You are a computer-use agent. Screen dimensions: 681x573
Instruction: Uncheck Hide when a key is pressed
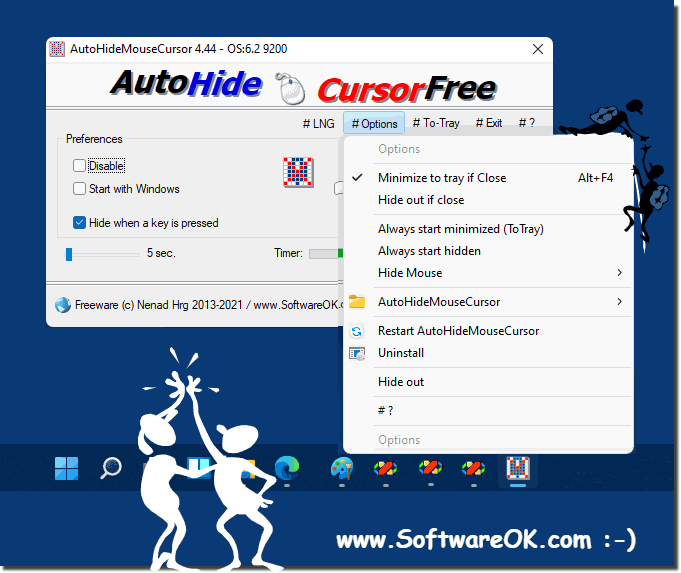coord(79,222)
